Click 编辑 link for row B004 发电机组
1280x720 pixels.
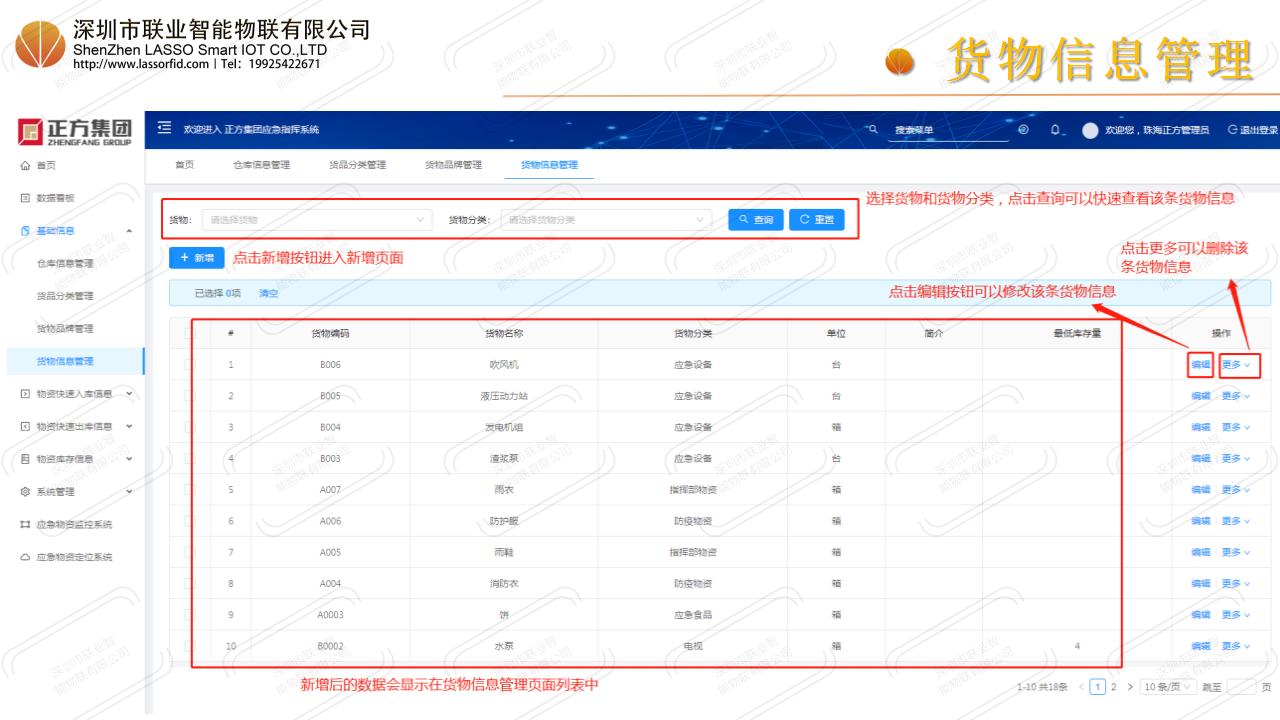click(1200, 427)
